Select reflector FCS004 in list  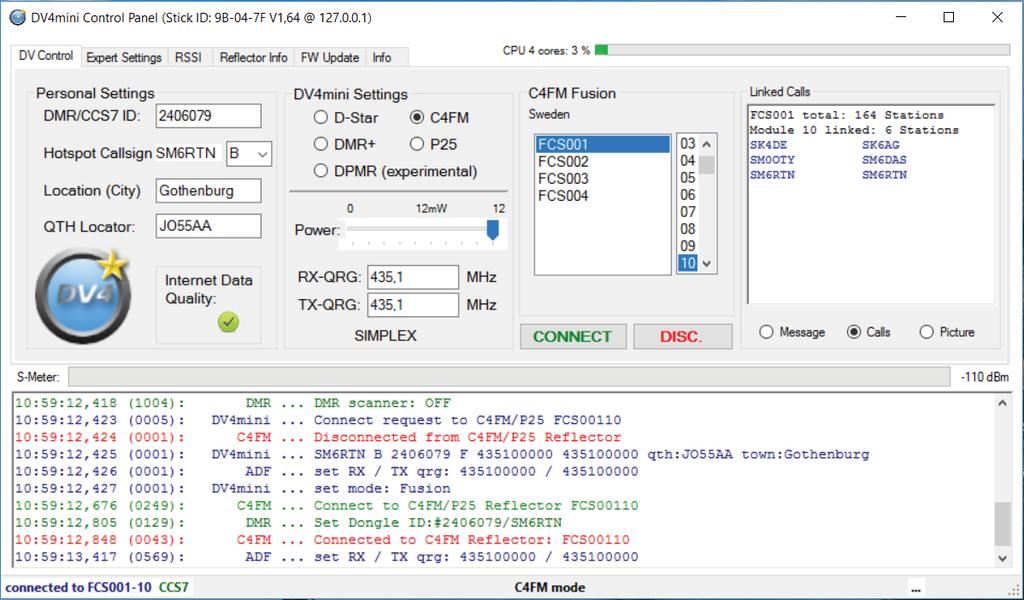[x=602, y=195]
